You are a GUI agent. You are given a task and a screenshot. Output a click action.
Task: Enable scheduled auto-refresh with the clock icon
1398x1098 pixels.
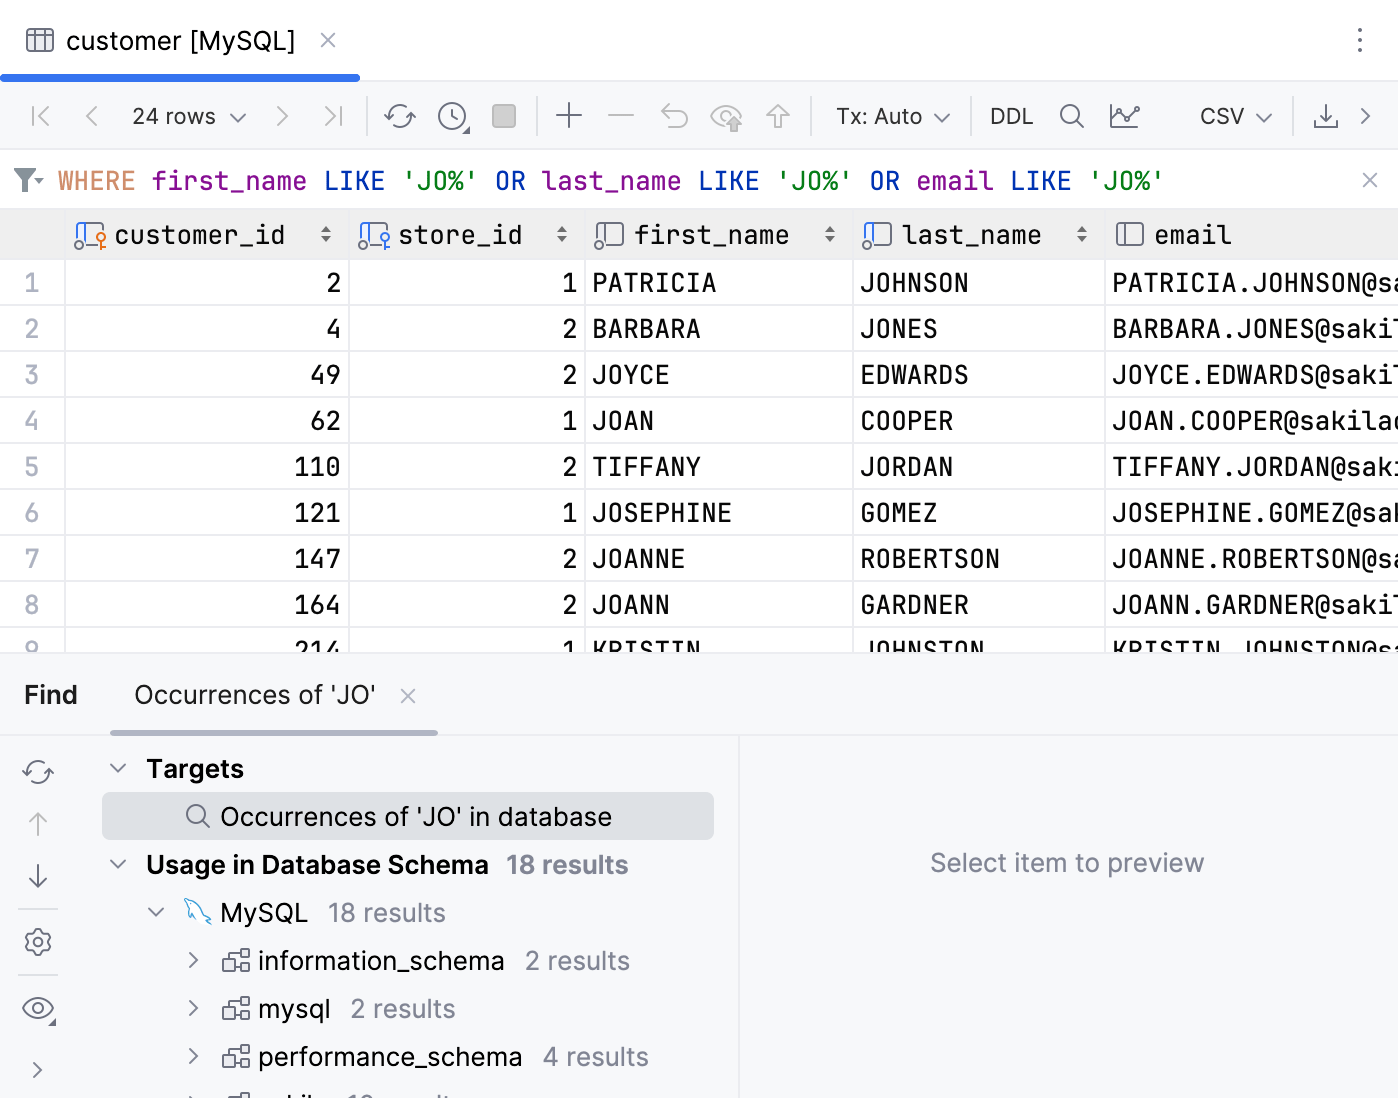pyautogui.click(x=452, y=116)
